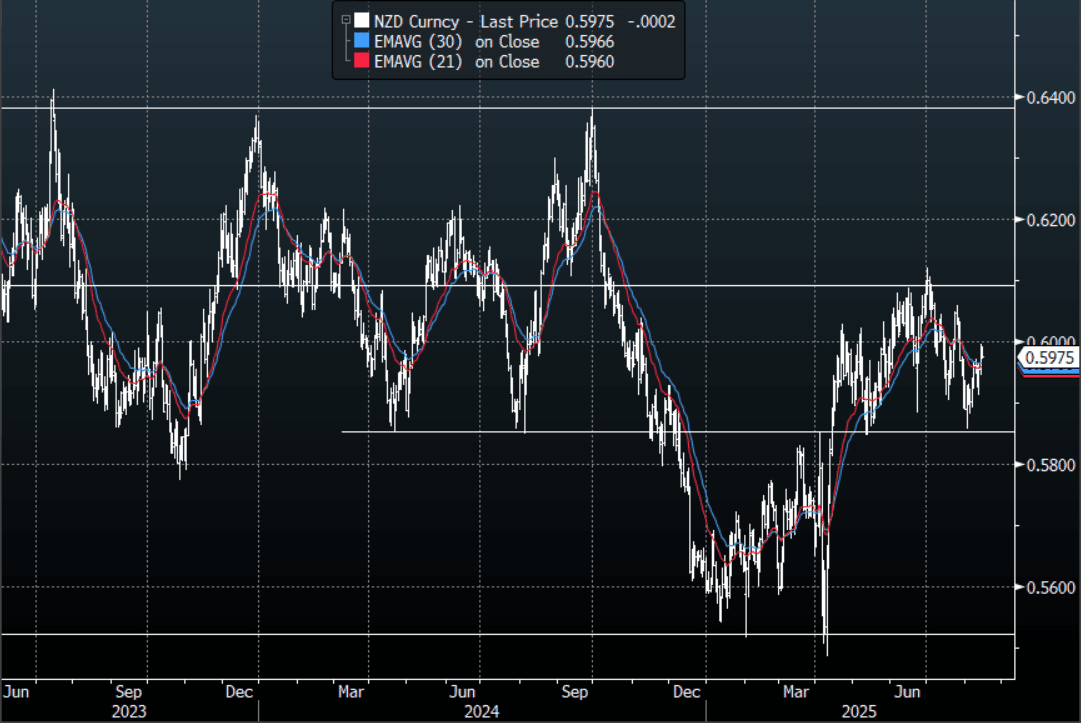Click the -.0002 price change value in legend

(x=650, y=20)
